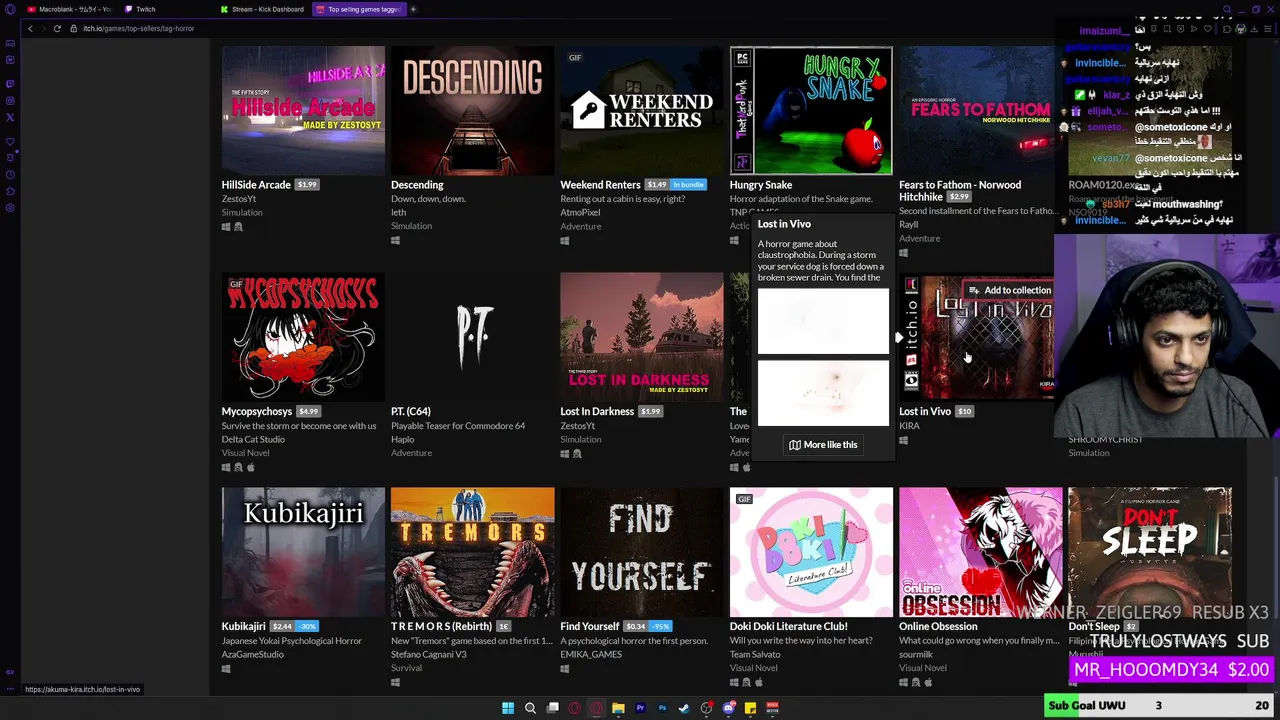Open AtmoPixel author link
1280x720 pixels.
pos(580,213)
